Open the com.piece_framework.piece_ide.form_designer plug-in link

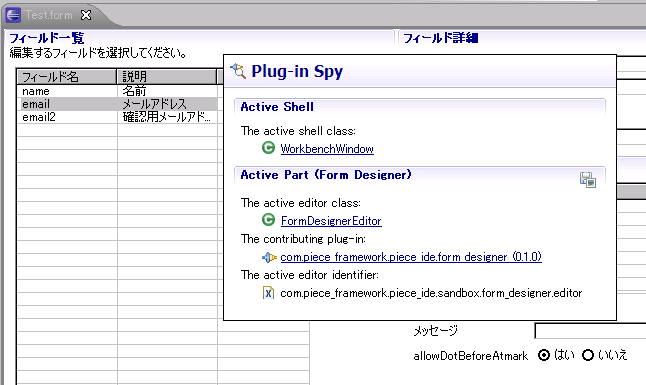(411, 257)
